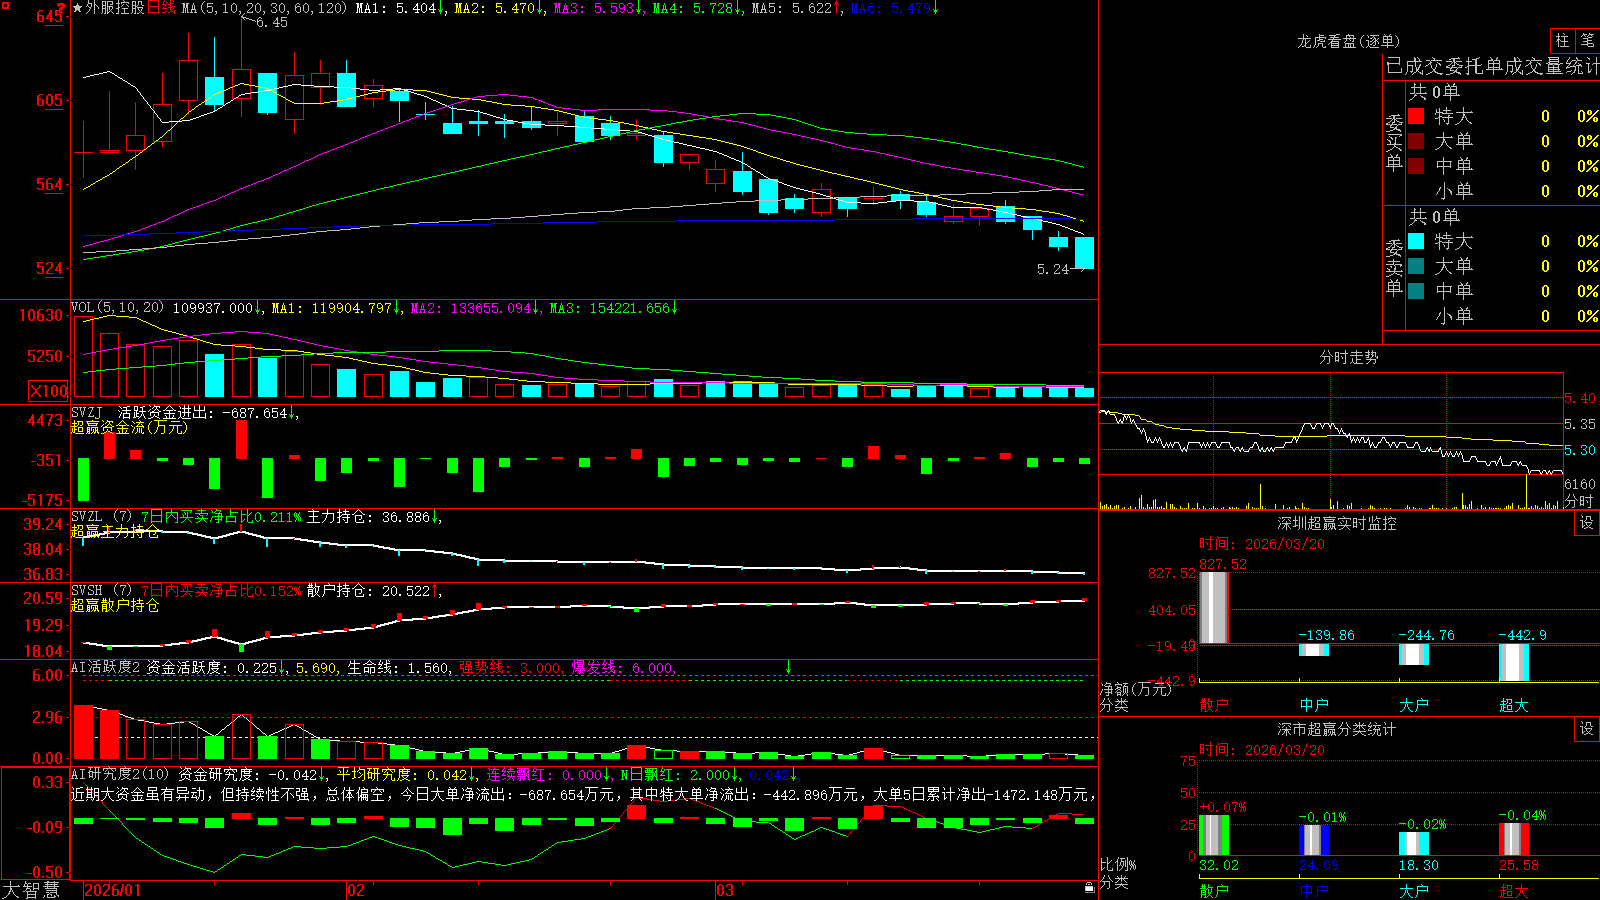Click the AI活跃度2 indicator label

tap(105, 667)
